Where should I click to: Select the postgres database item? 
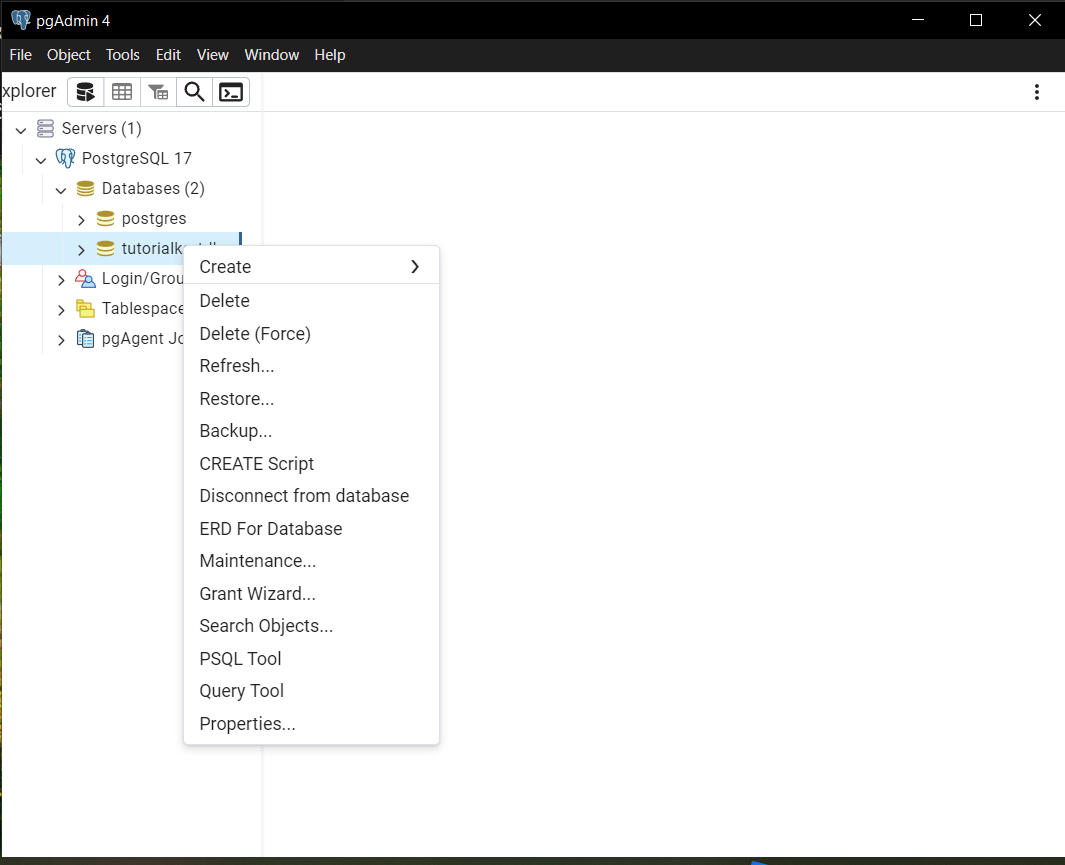[154, 219]
